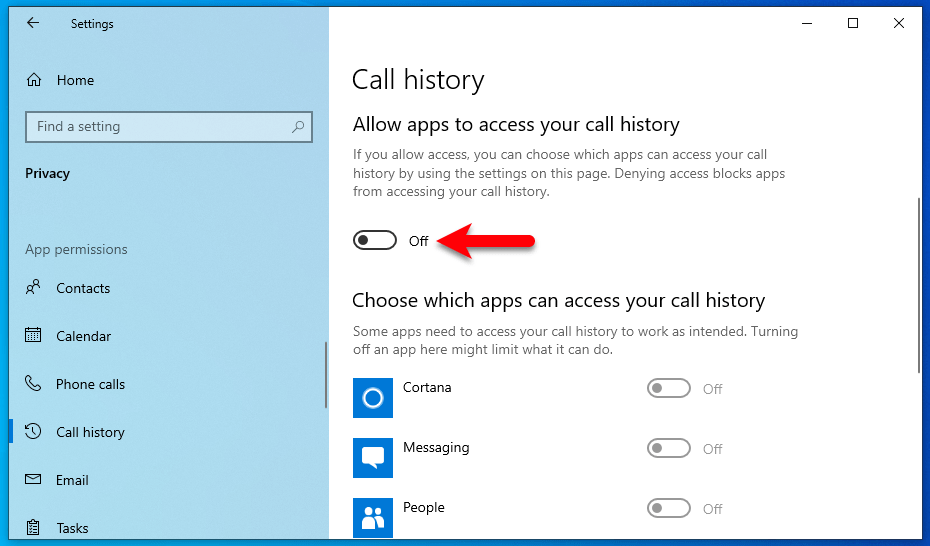Viewport: 930px width, 546px height.
Task: Click the Home house icon
Action: coord(34,80)
